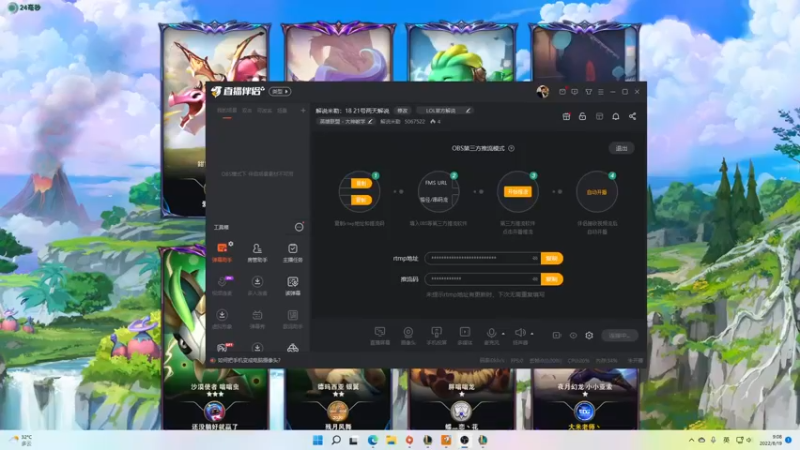Click the skin shirt icon in title bar
The width and height of the screenshot is (800, 450).
[588, 92]
